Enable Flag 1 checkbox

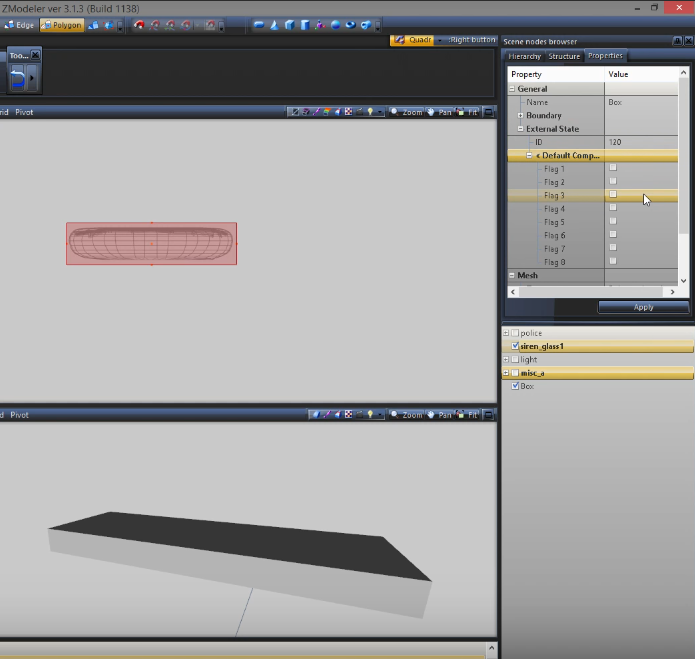pyautogui.click(x=613, y=168)
